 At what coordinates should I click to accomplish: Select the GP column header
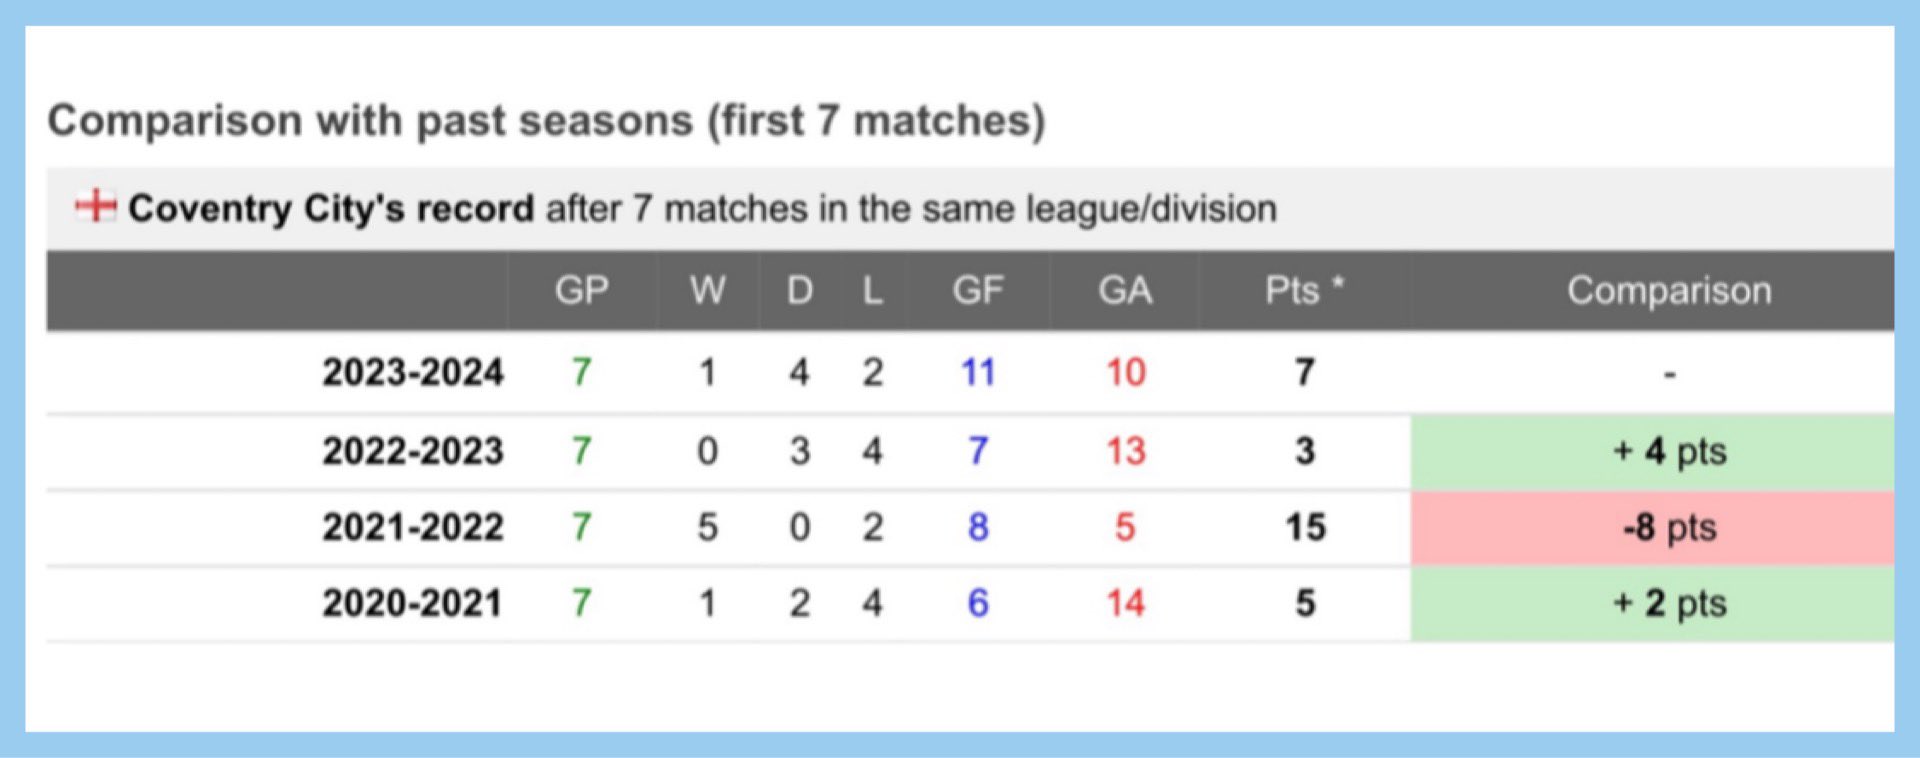pos(582,291)
